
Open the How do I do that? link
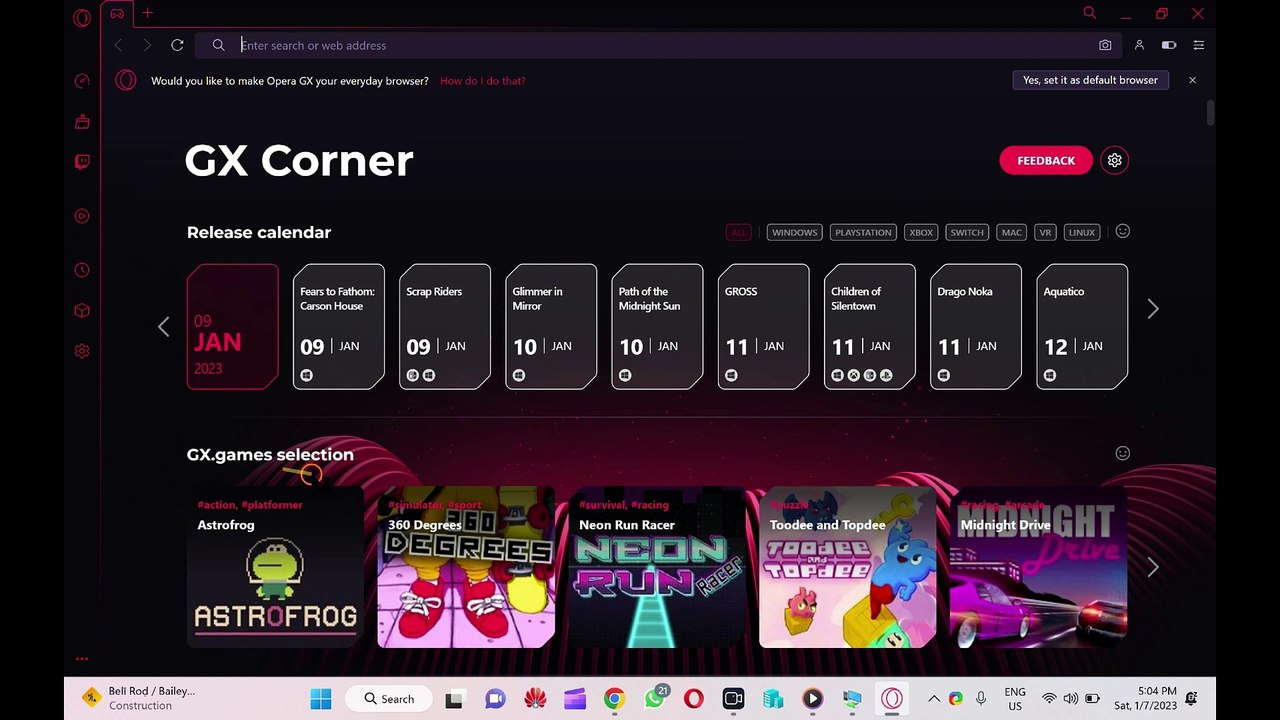click(483, 81)
